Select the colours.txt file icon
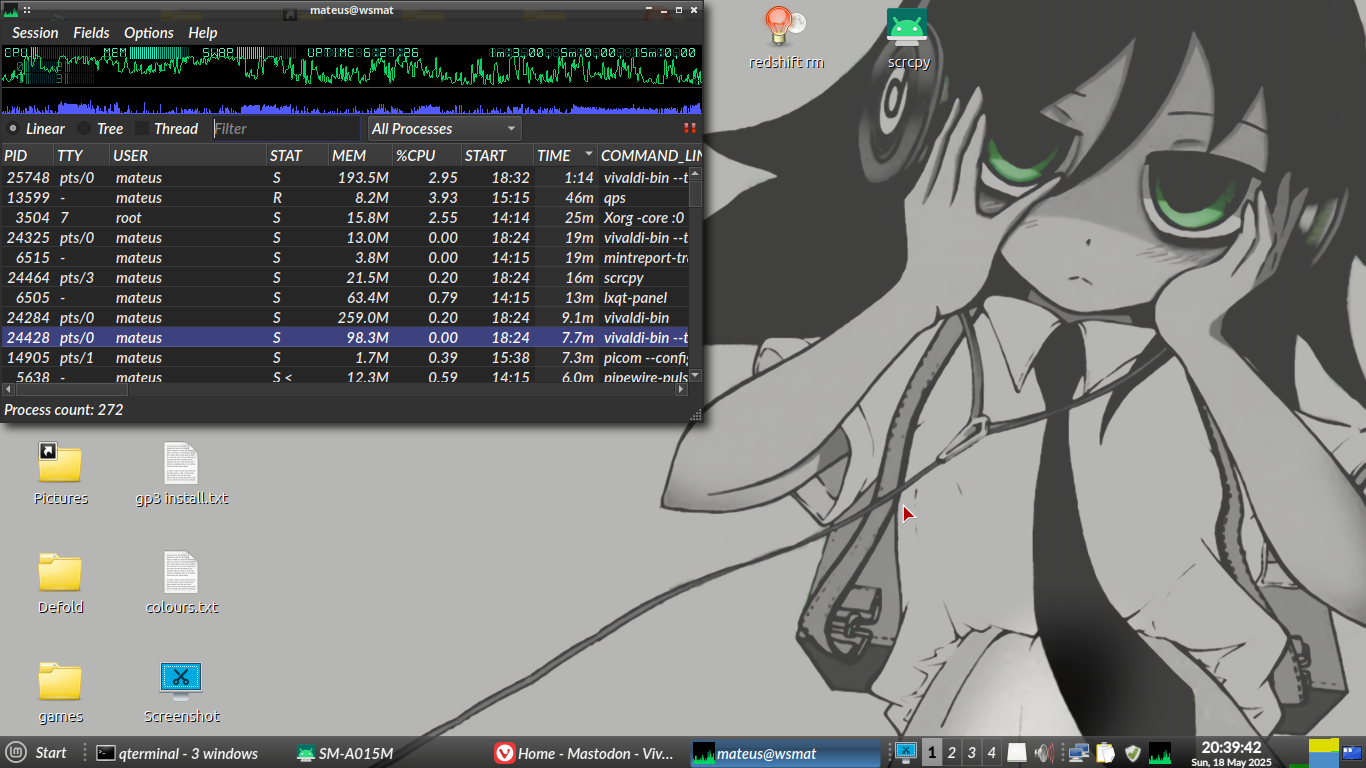Image resolution: width=1366 pixels, height=768 pixels. pos(181,583)
